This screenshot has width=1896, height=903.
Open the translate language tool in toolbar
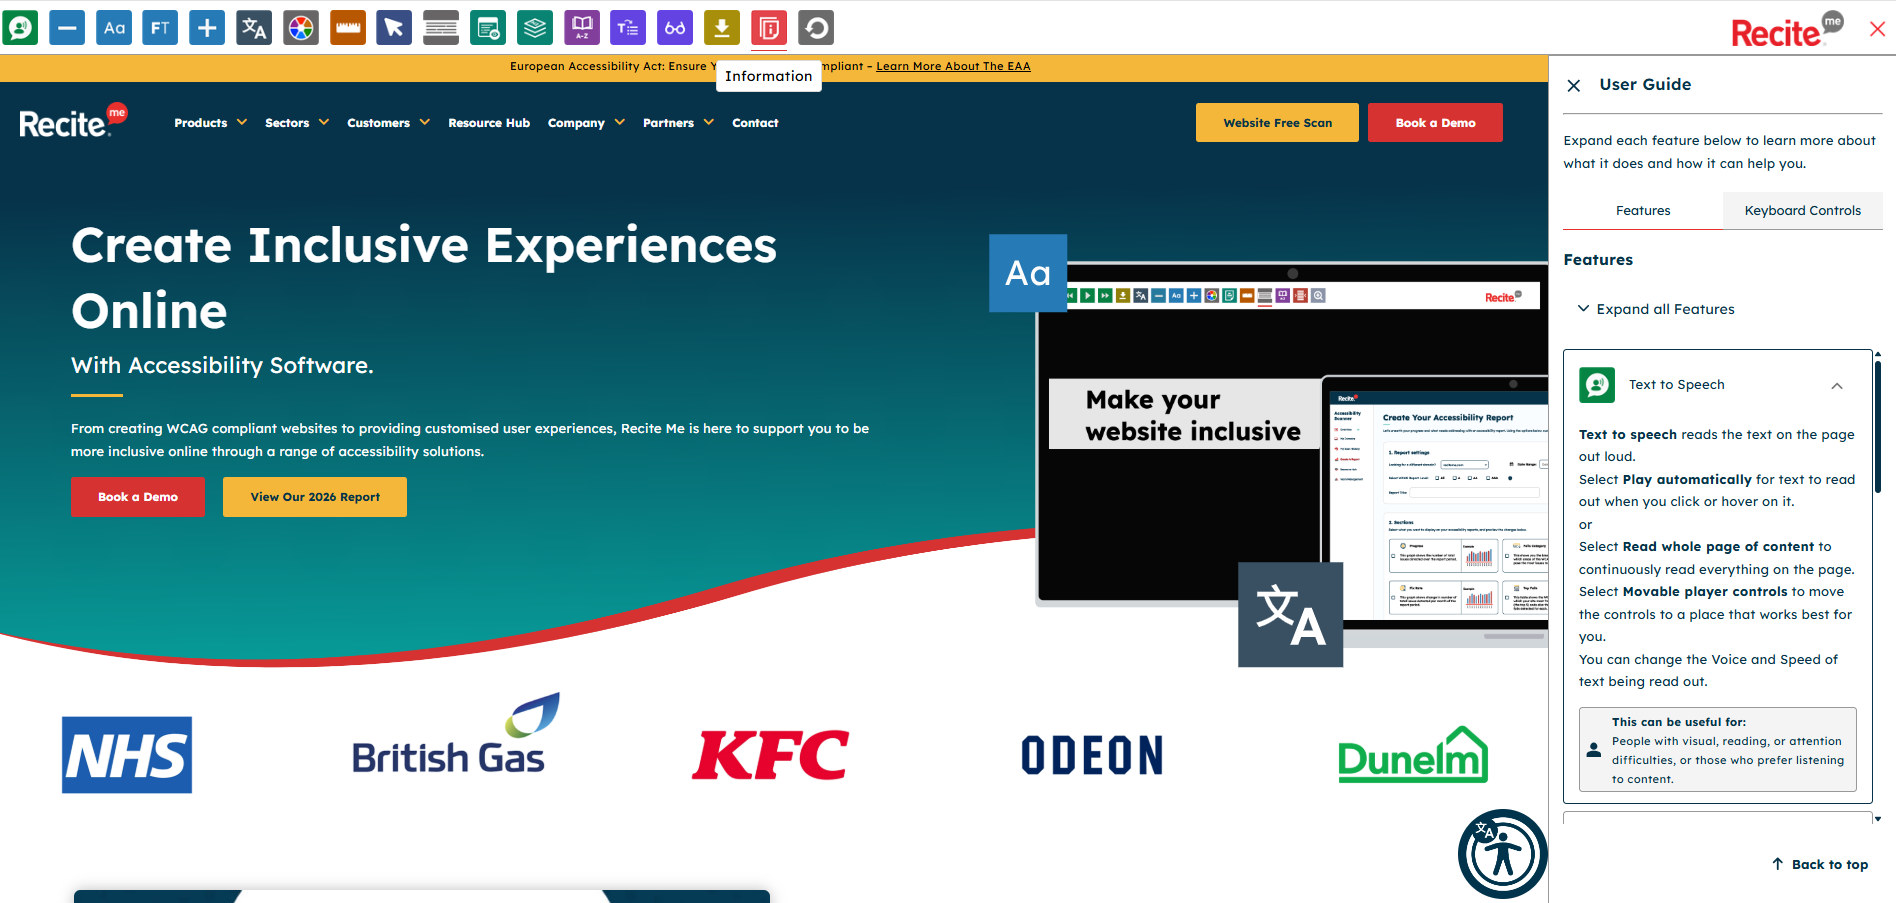(x=254, y=28)
